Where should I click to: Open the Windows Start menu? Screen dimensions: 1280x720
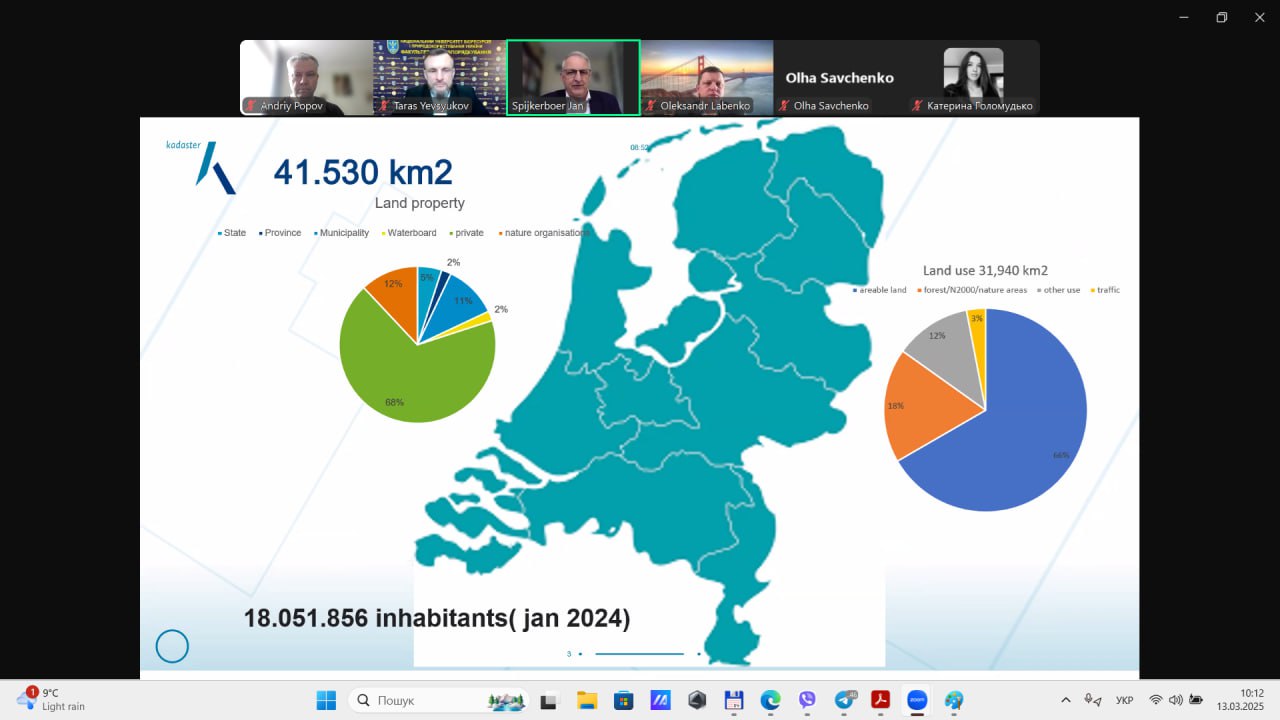pyautogui.click(x=326, y=700)
